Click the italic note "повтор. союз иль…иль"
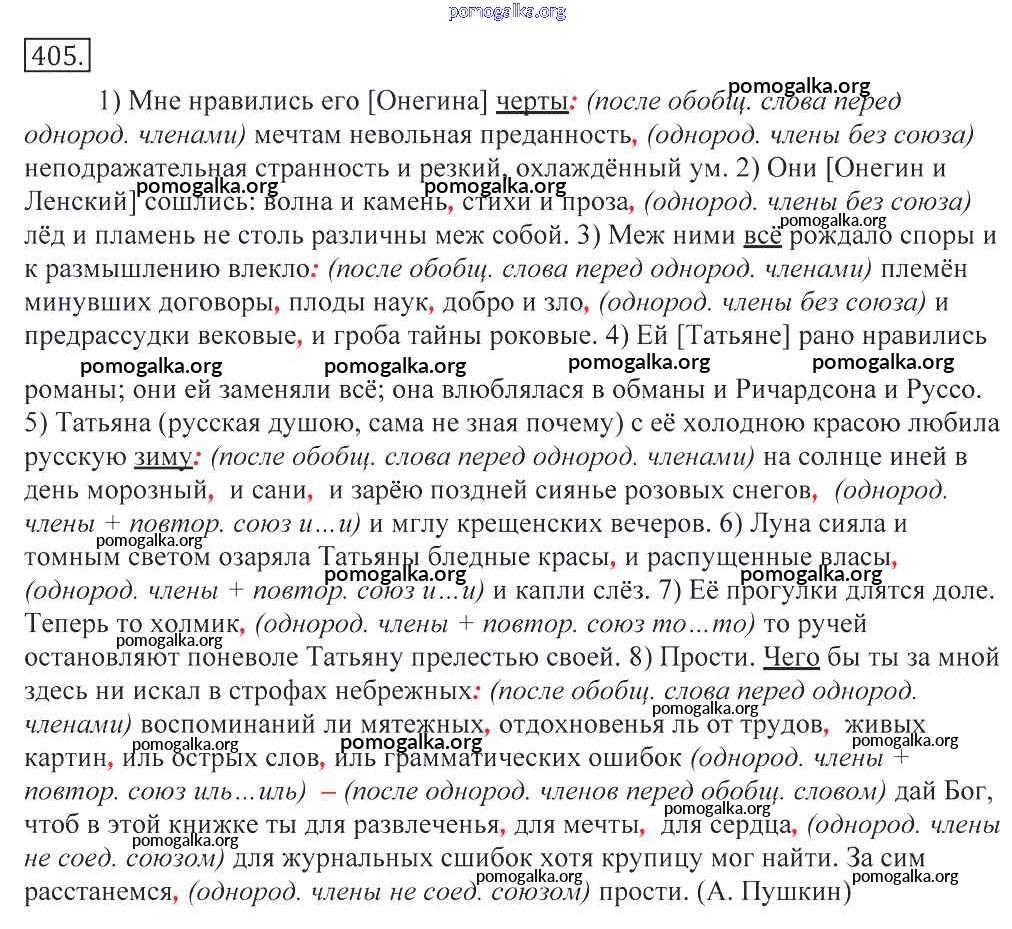Screen dimensions: 1012x929 [165, 791]
